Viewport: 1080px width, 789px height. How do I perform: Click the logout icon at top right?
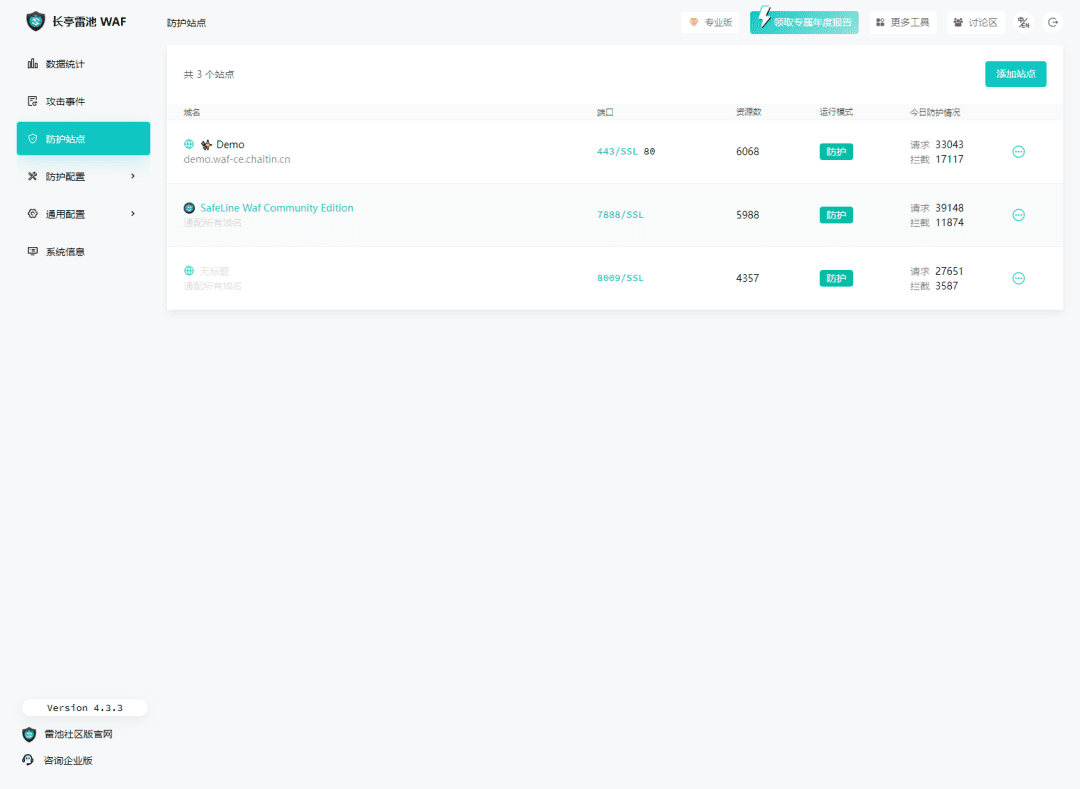coord(1052,22)
